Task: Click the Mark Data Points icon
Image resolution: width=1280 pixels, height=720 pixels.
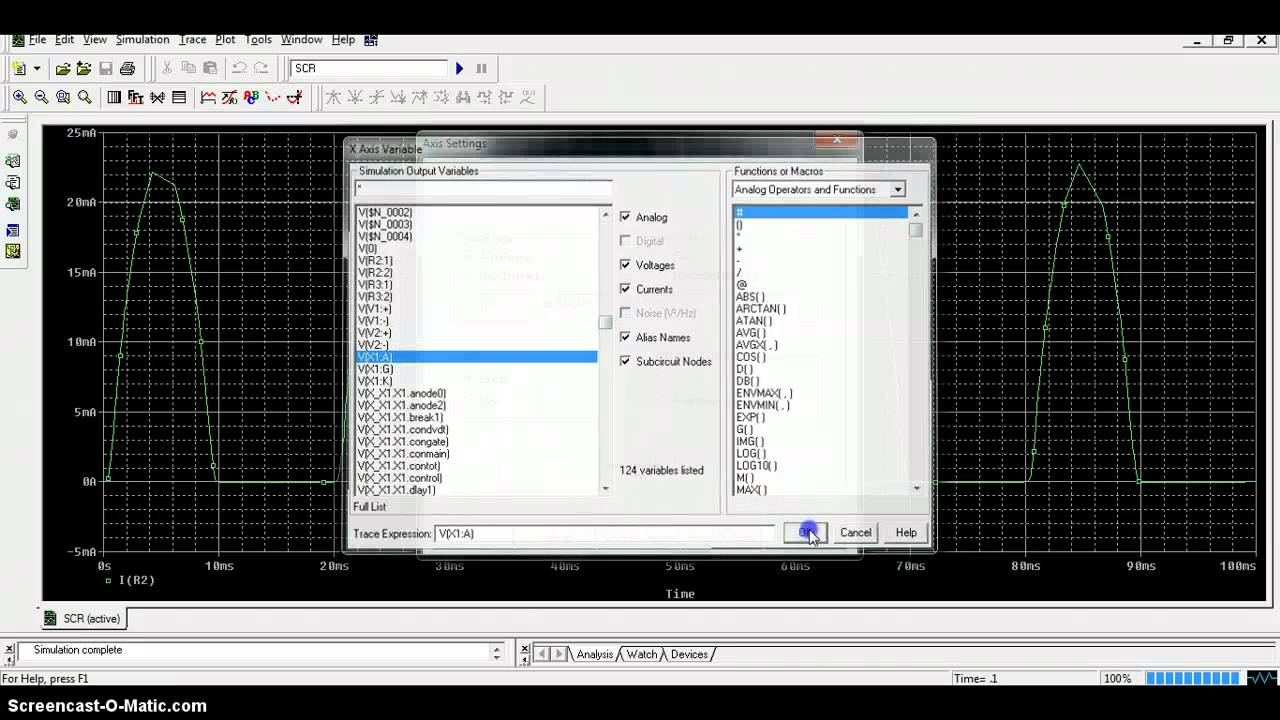Action: pyautogui.click(x=273, y=97)
